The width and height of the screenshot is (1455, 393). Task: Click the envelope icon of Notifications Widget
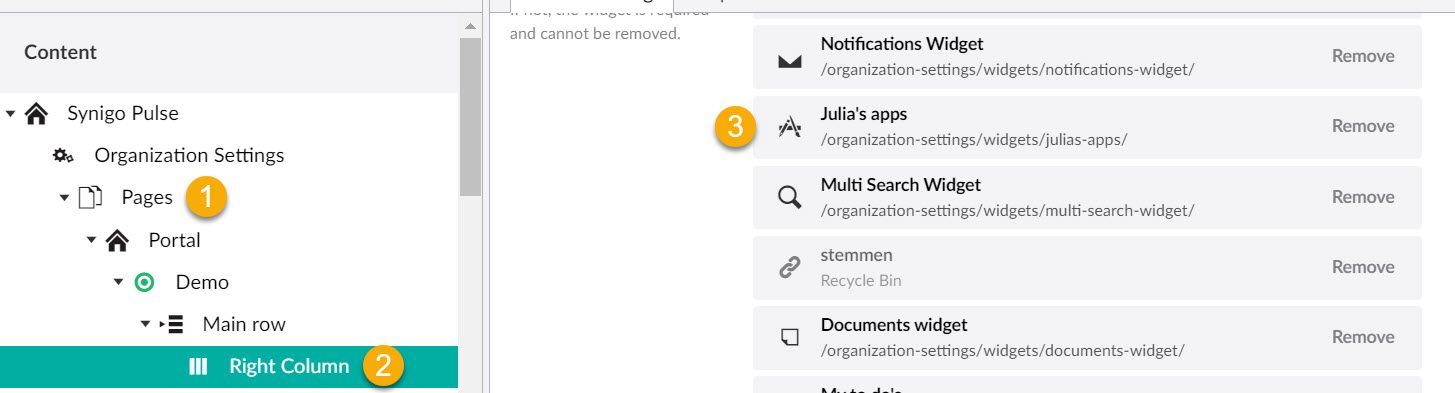click(x=790, y=61)
